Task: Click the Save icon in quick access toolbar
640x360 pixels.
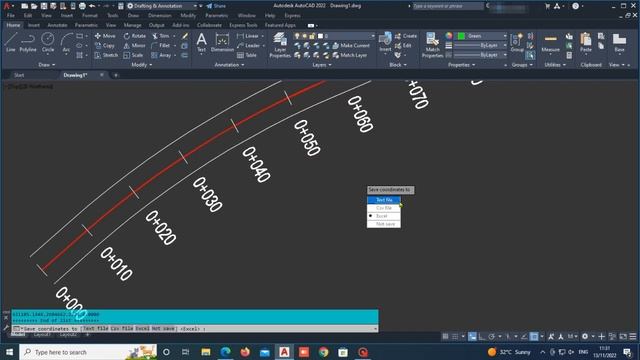Action: coord(44,6)
